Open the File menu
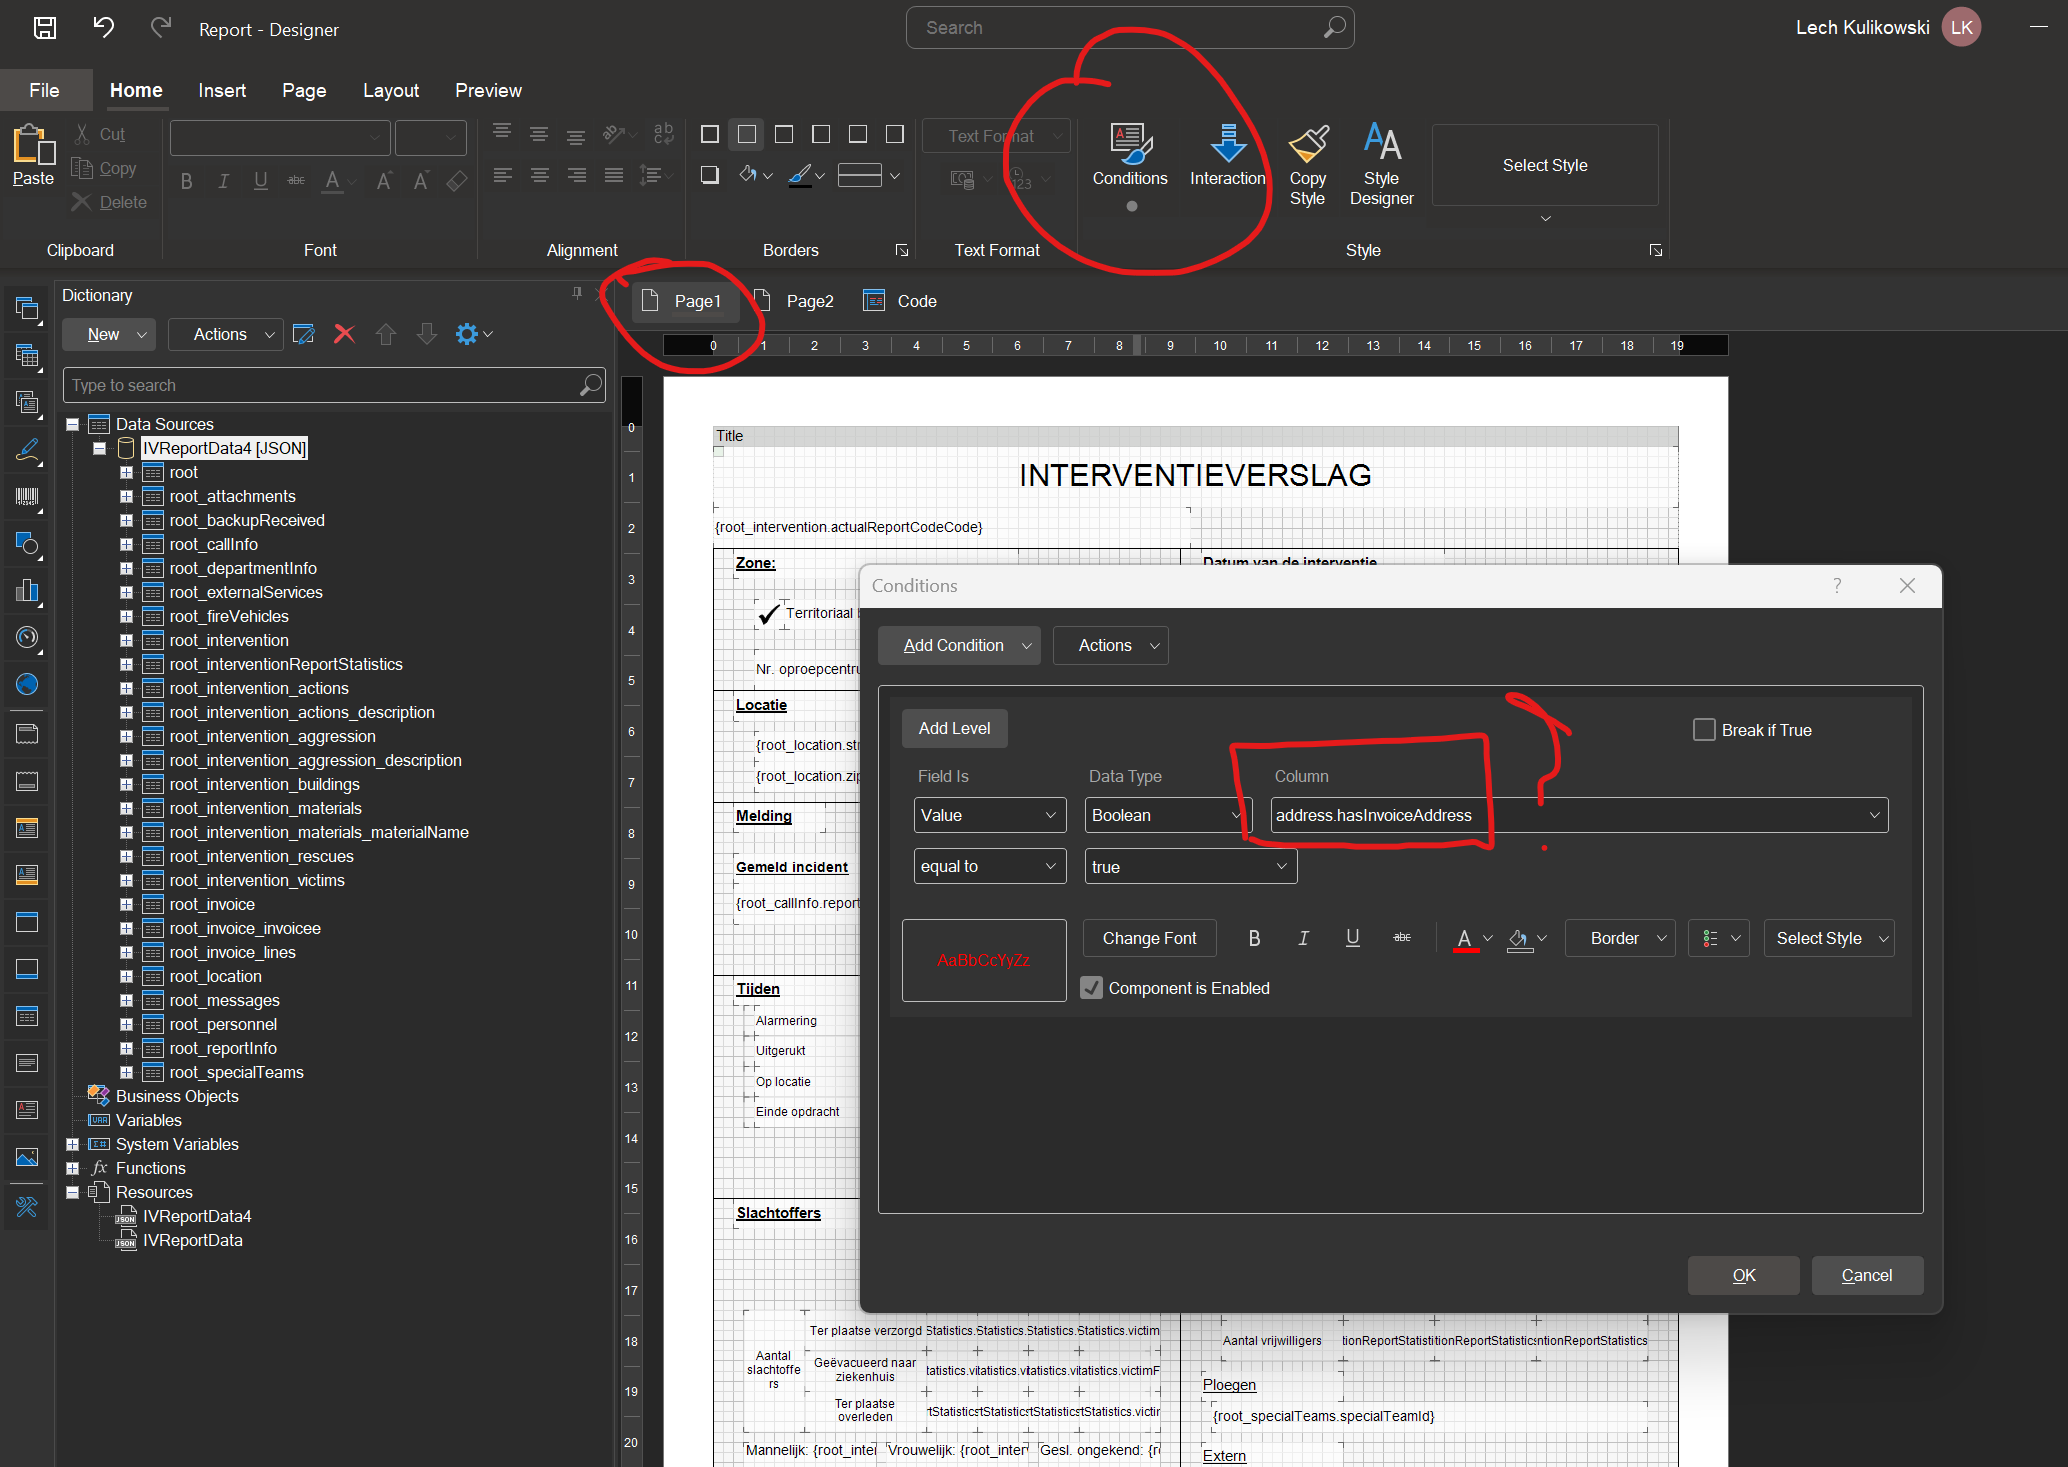The width and height of the screenshot is (2068, 1467). 44,90
